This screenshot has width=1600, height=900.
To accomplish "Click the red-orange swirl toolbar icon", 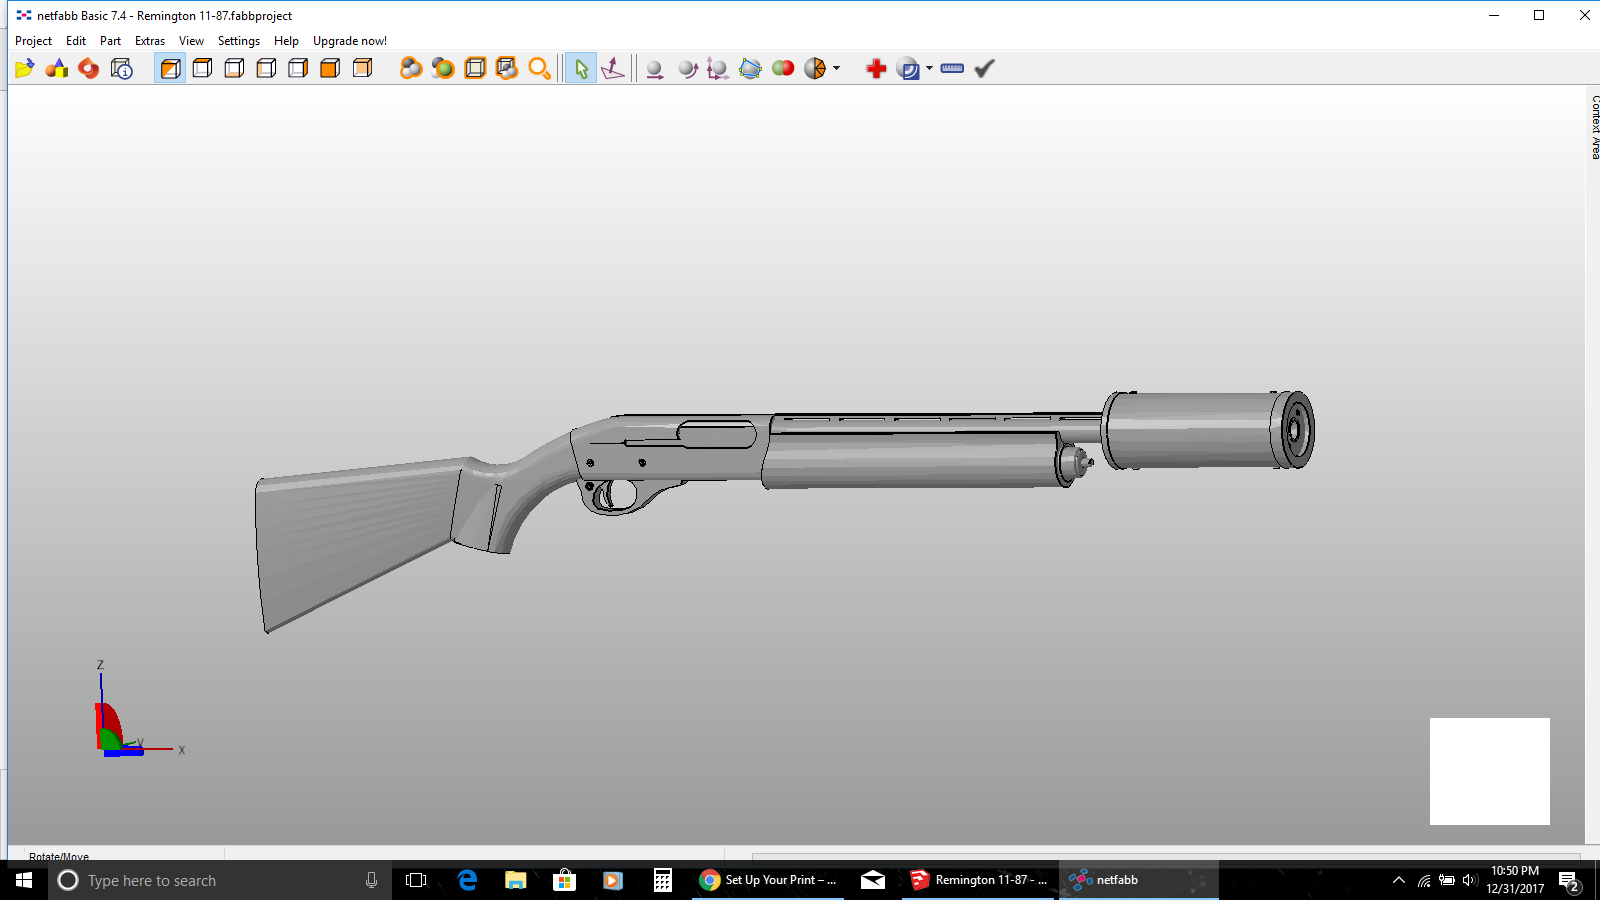I will [x=89, y=68].
